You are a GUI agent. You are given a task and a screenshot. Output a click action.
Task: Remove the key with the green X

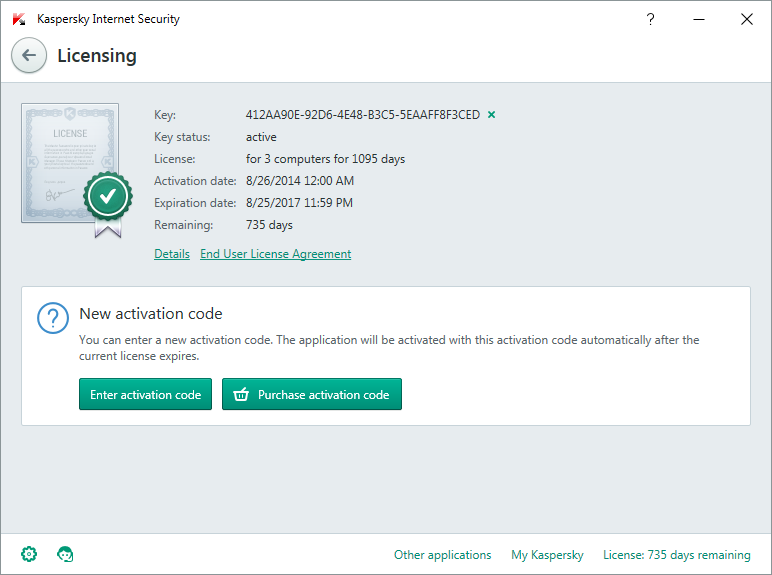tap(491, 115)
